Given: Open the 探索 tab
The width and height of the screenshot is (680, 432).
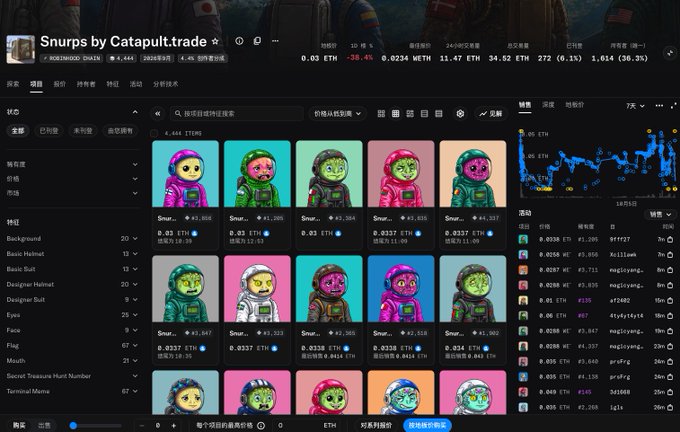Looking at the screenshot, I should pyautogui.click(x=13, y=84).
